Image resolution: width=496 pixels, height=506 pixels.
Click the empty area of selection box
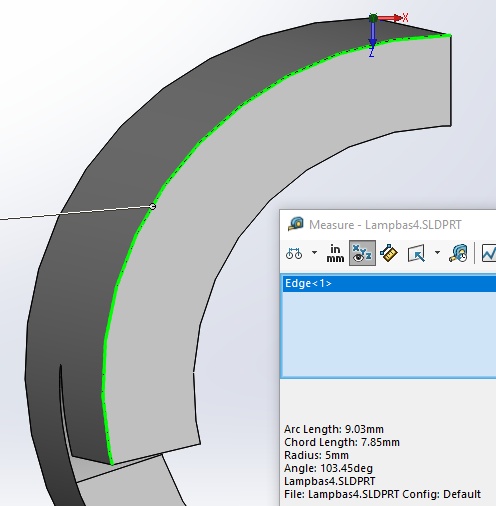[x=389, y=334]
